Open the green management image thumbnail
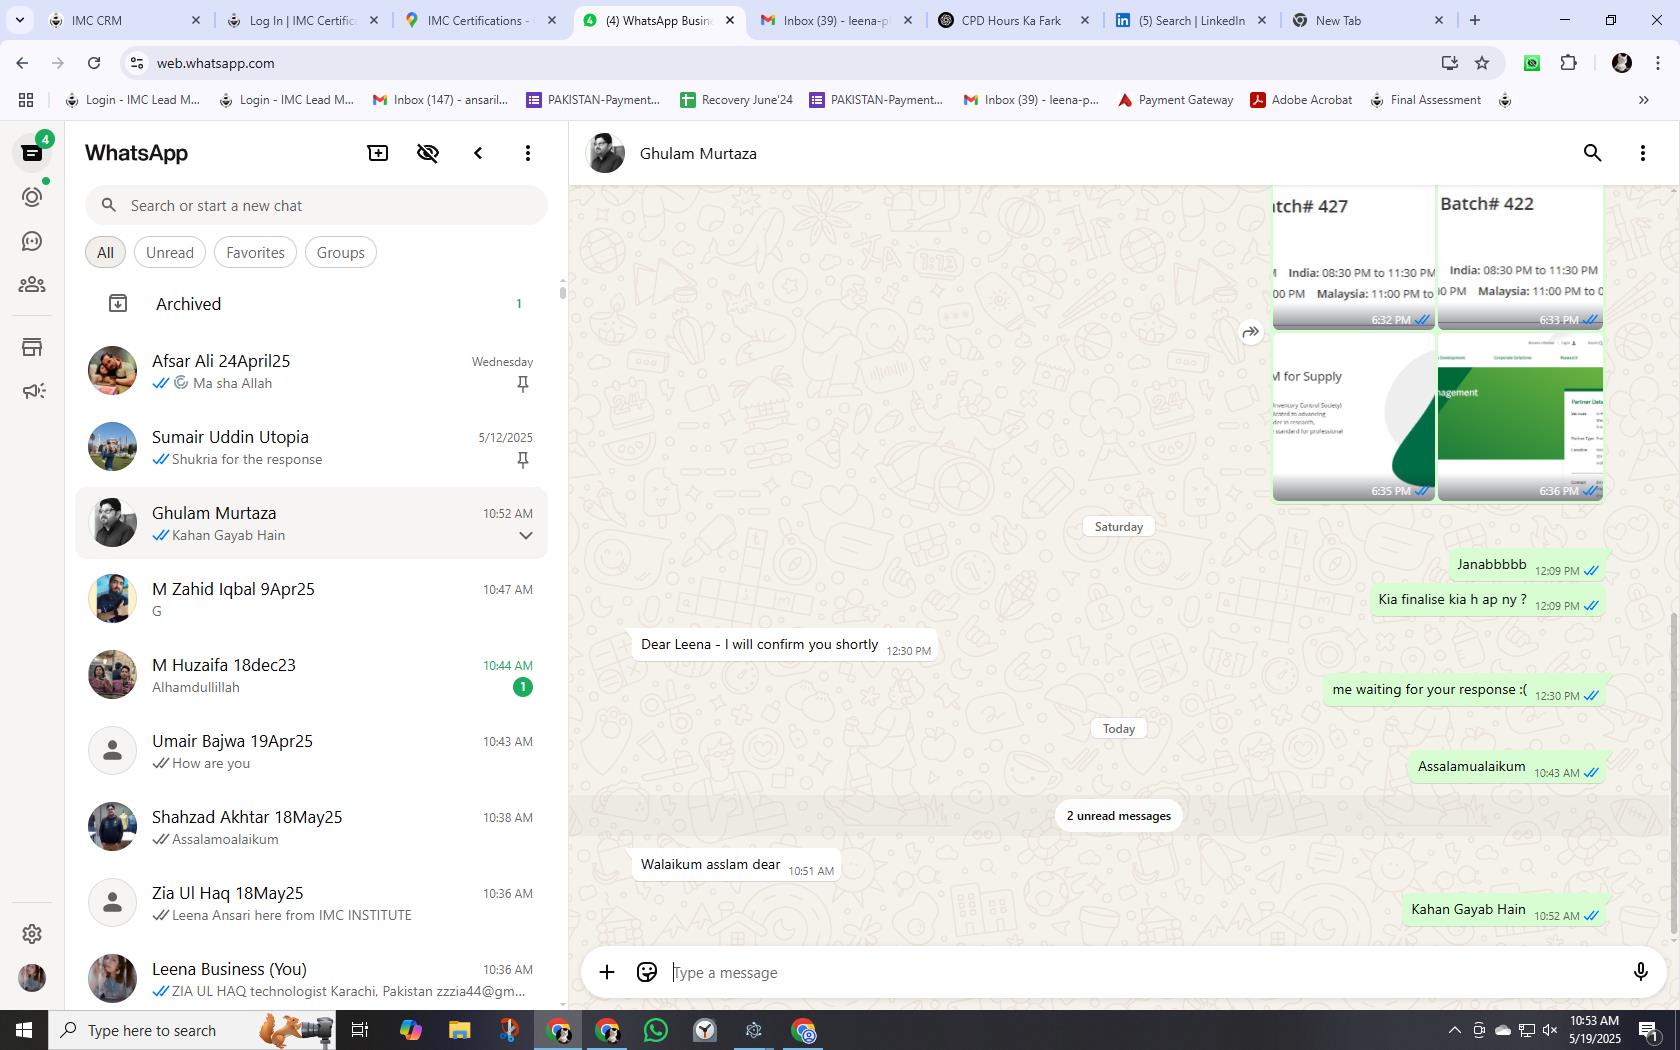This screenshot has height=1050, width=1680. tap(1520, 416)
